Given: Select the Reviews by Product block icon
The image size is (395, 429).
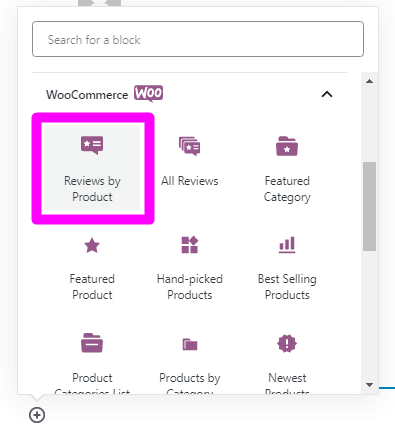Looking at the screenshot, I should pyautogui.click(x=92, y=145).
